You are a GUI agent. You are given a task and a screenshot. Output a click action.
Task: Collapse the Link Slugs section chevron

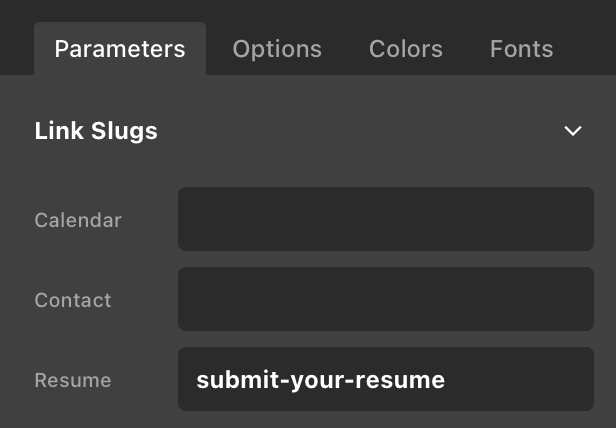tap(573, 131)
